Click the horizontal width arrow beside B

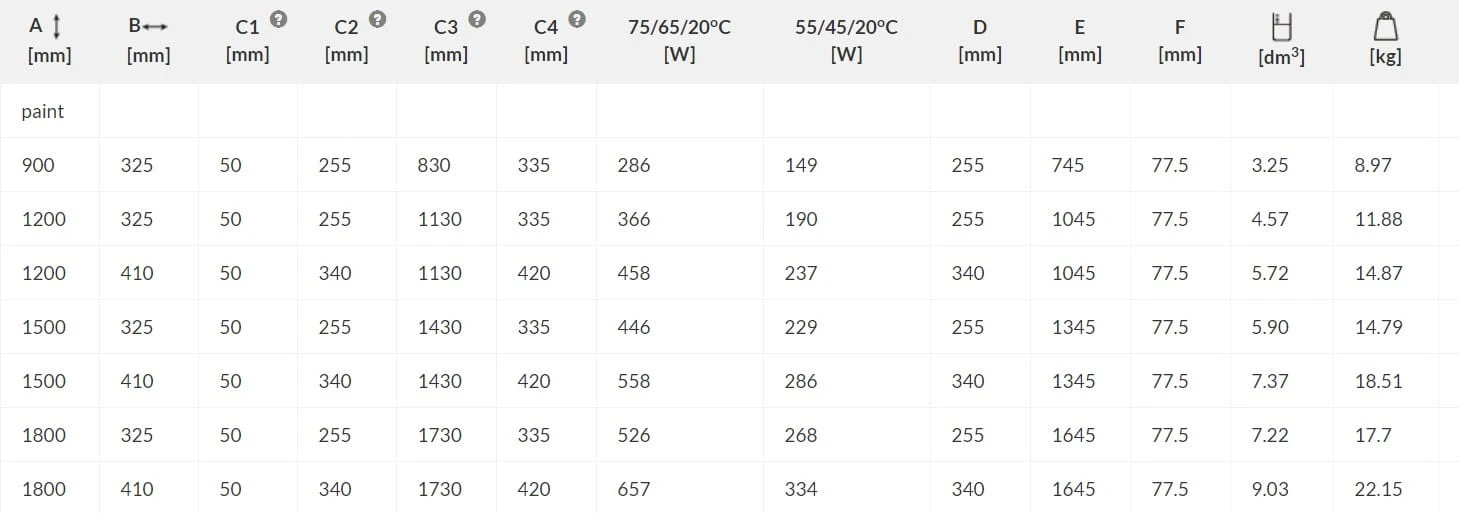tap(155, 27)
